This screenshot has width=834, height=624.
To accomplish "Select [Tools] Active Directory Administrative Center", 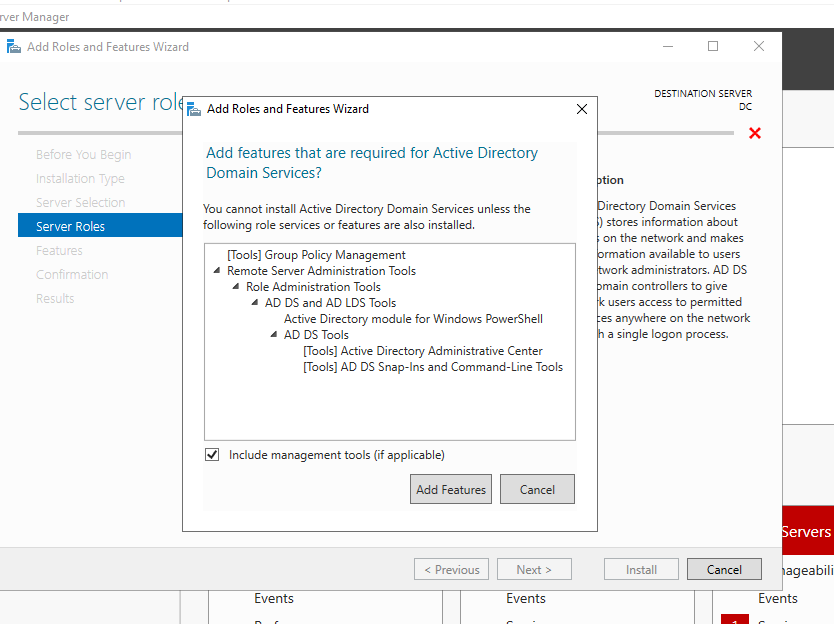I will pyautogui.click(x=423, y=351).
